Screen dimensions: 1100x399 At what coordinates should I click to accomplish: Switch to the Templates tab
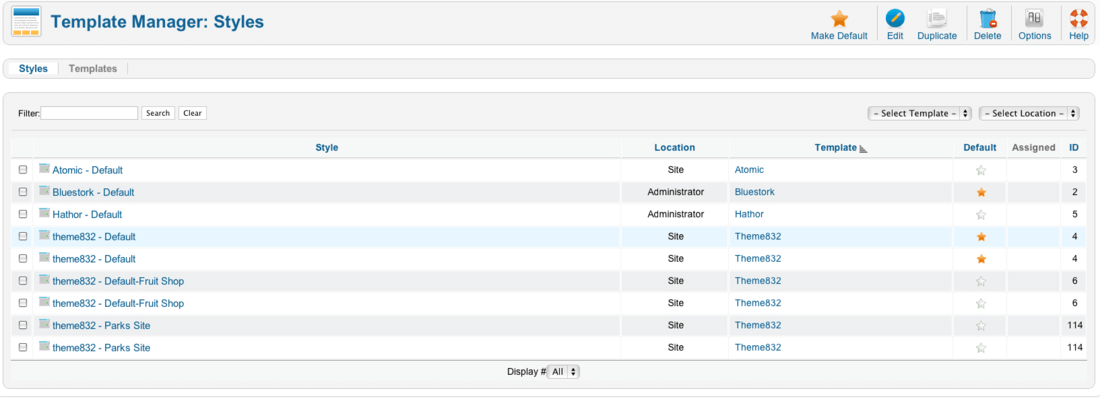pyautogui.click(x=93, y=69)
